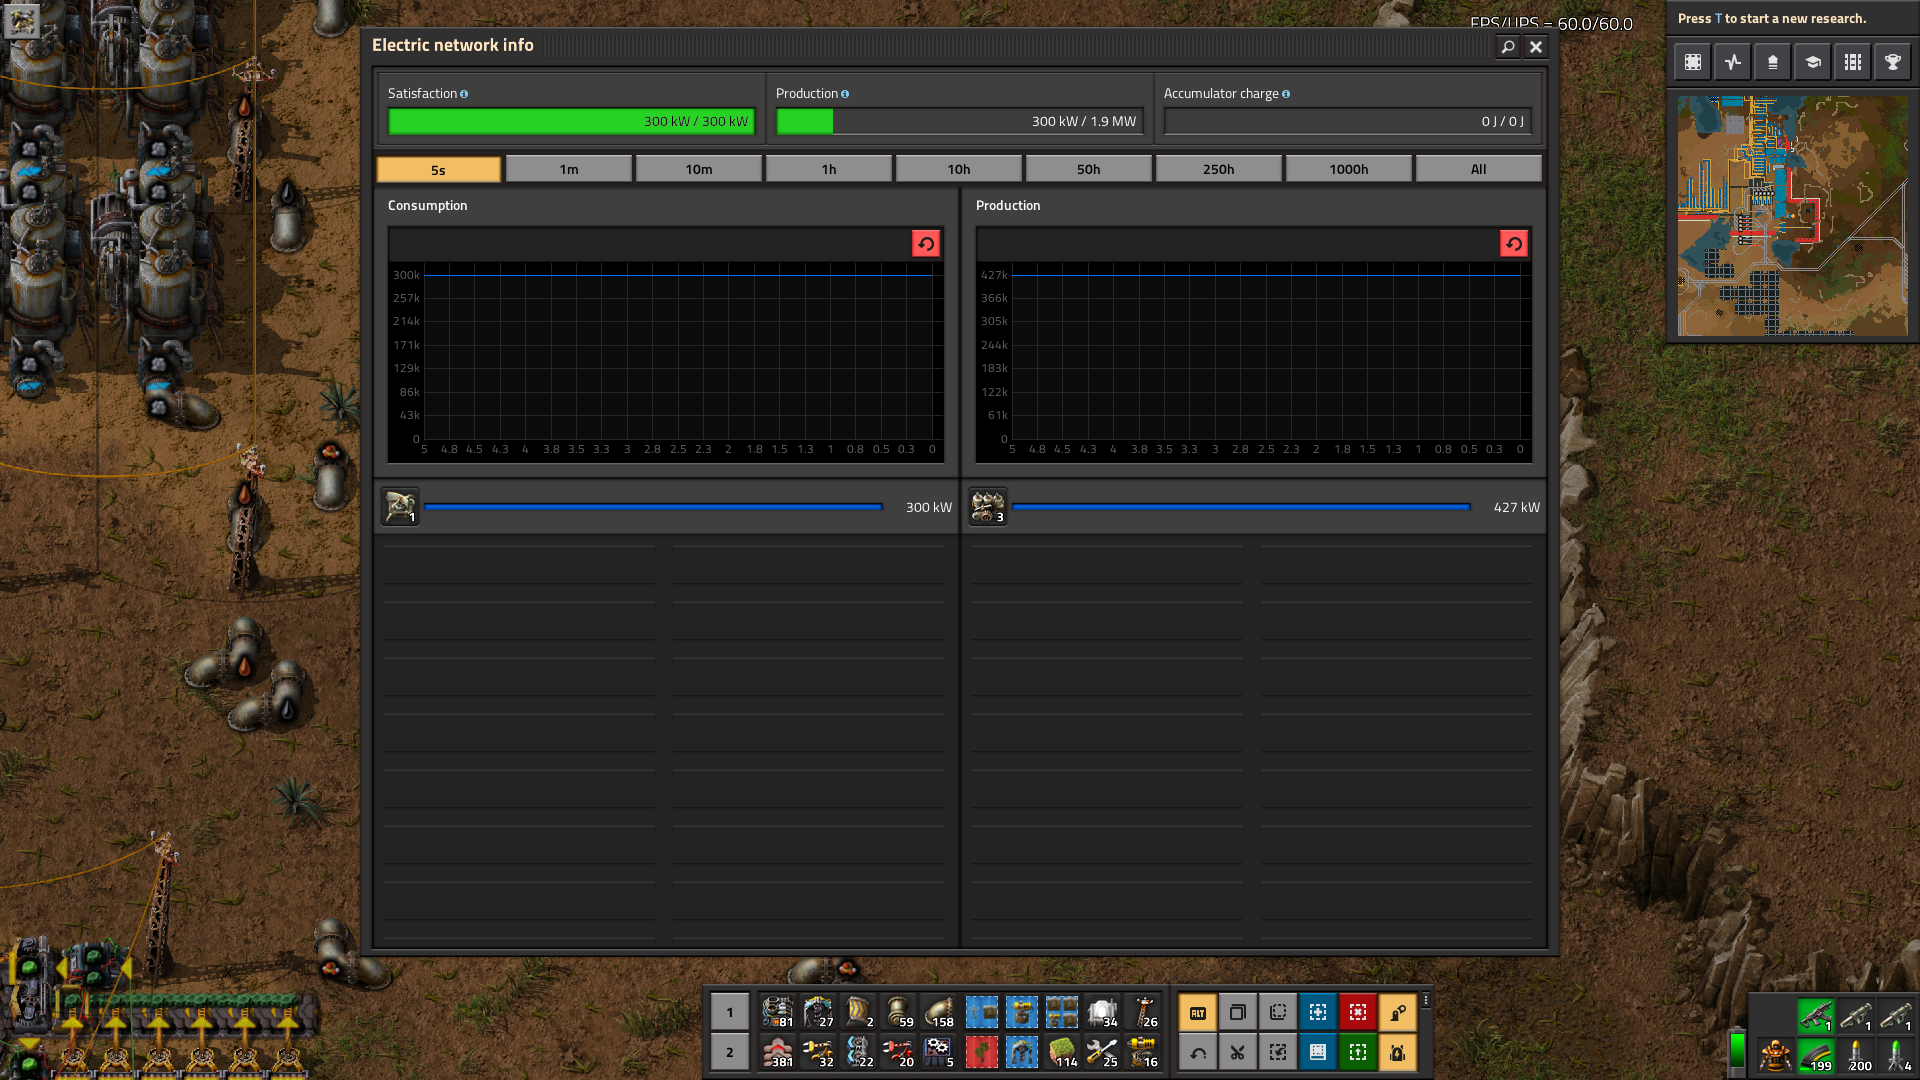Select the 10h time range tab
Viewport: 1920px width, 1080px height.
point(959,169)
